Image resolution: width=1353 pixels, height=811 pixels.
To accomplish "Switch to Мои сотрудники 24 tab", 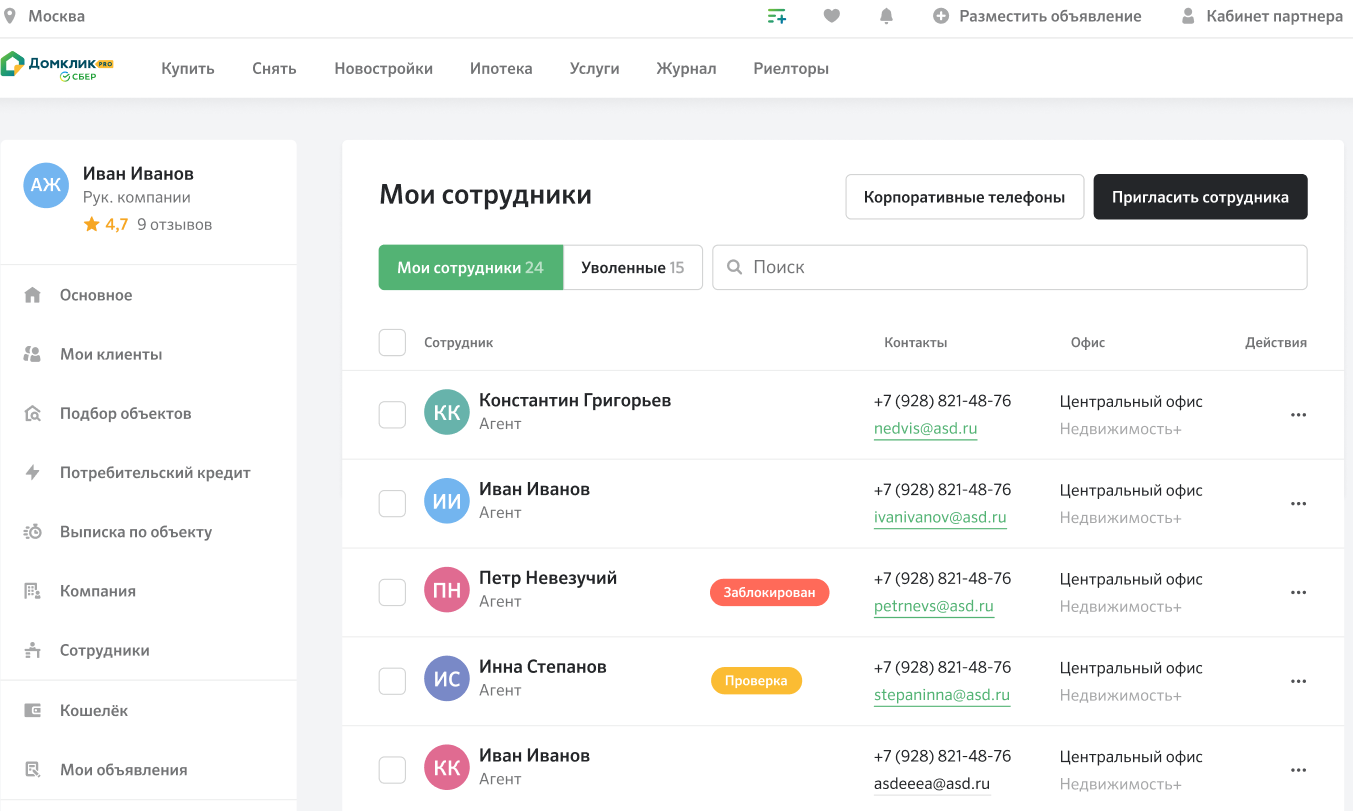I will 471,268.
